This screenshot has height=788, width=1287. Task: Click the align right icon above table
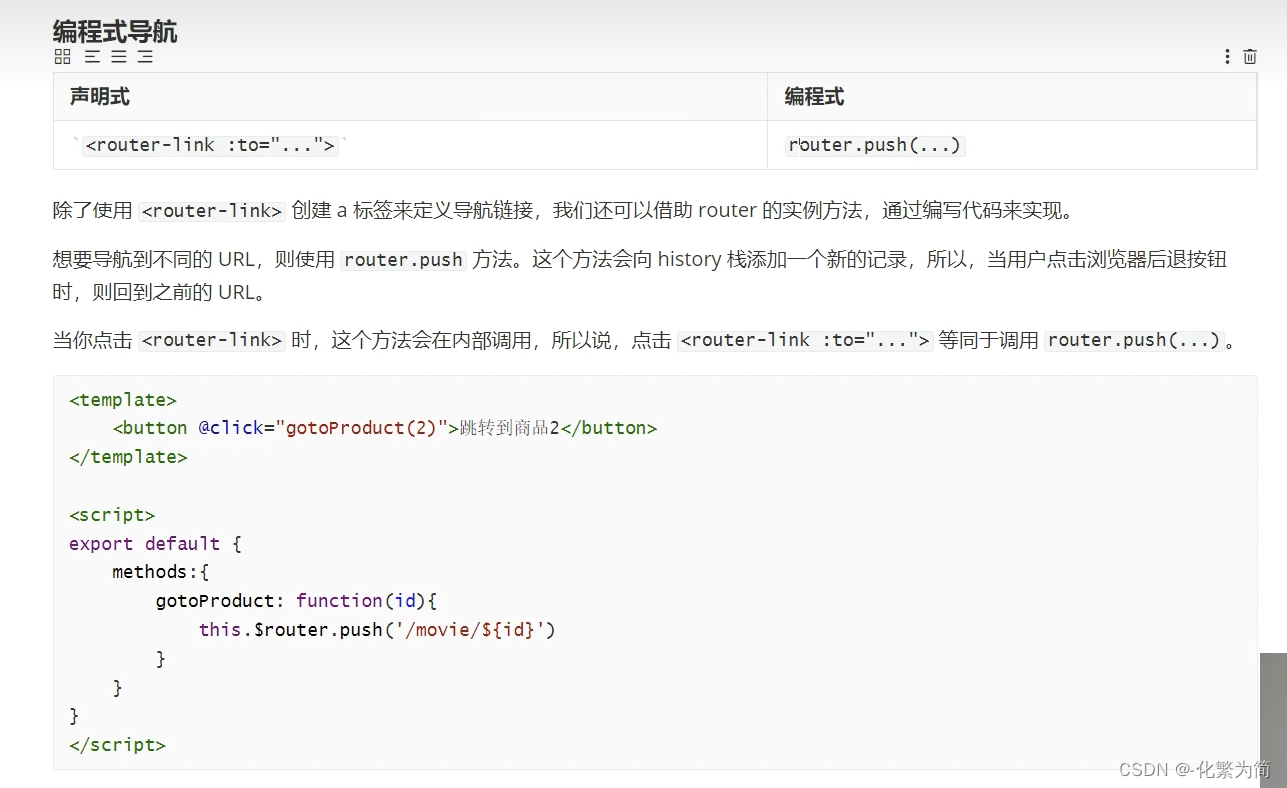click(x=145, y=57)
